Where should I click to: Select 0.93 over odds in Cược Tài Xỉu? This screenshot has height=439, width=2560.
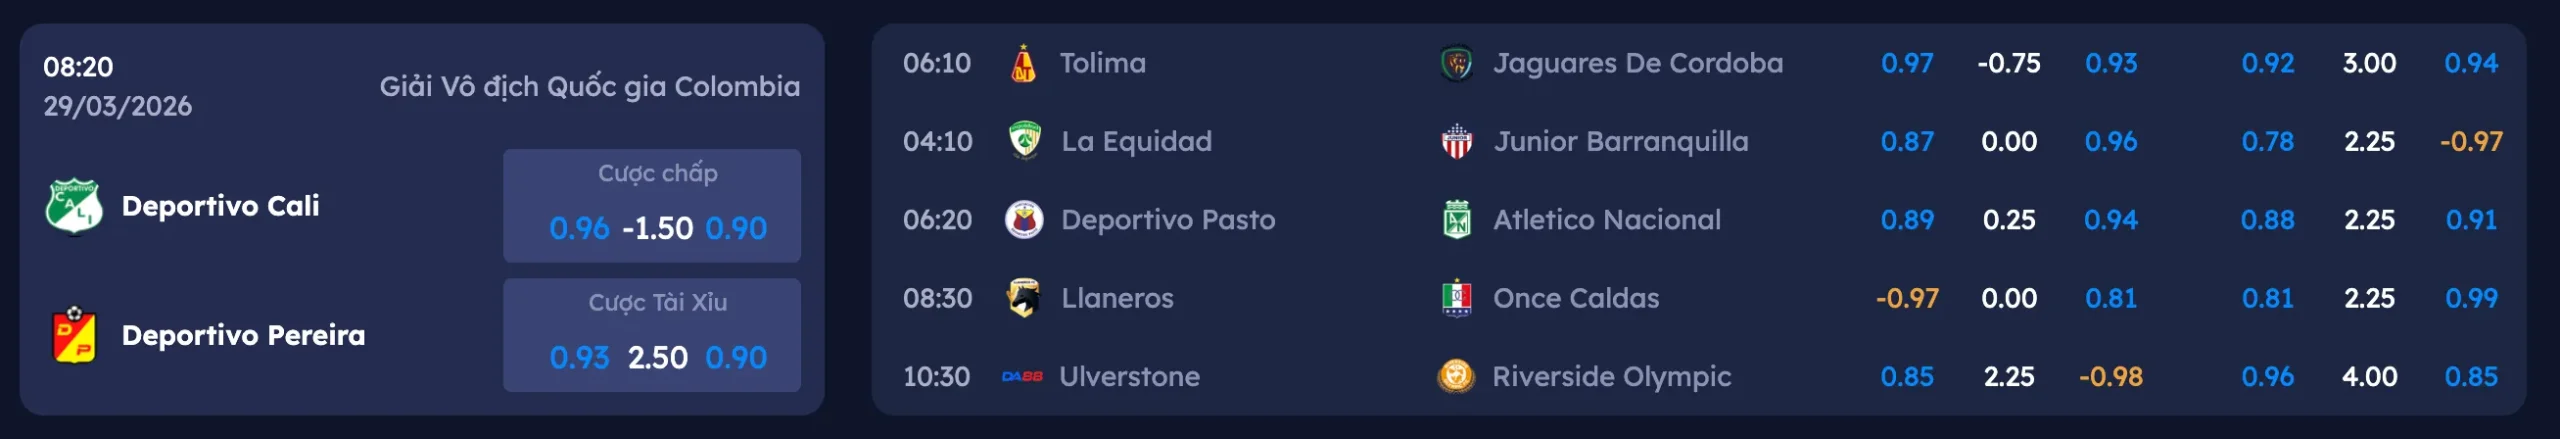coord(579,357)
